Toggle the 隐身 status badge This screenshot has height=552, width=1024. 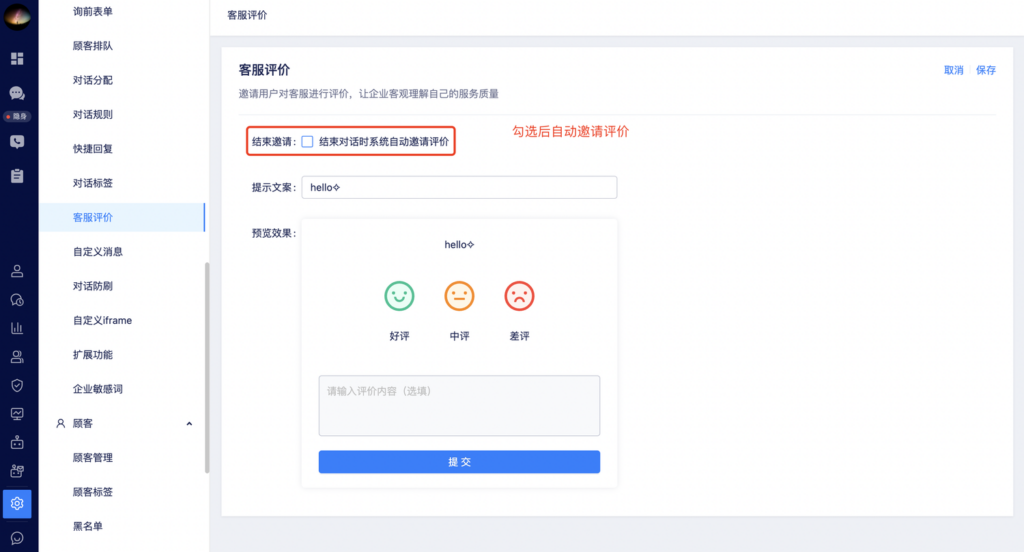pos(17,117)
